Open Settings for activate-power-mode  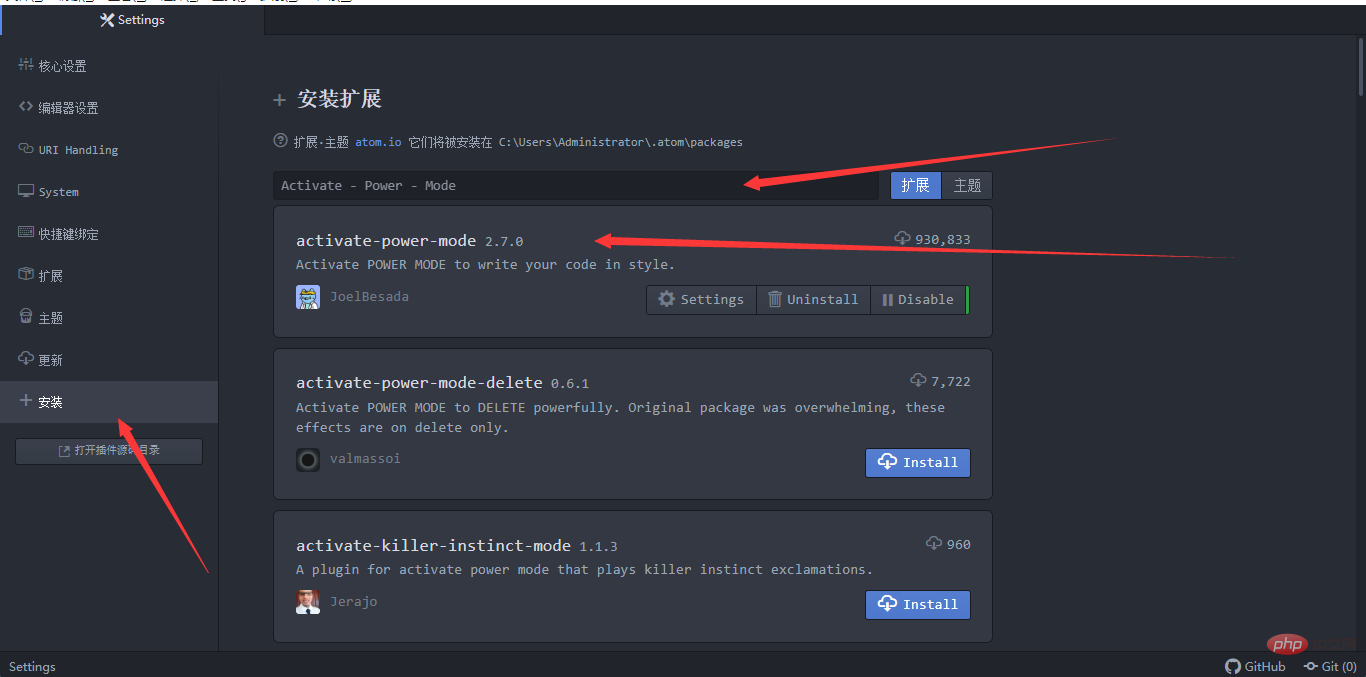[701, 300]
